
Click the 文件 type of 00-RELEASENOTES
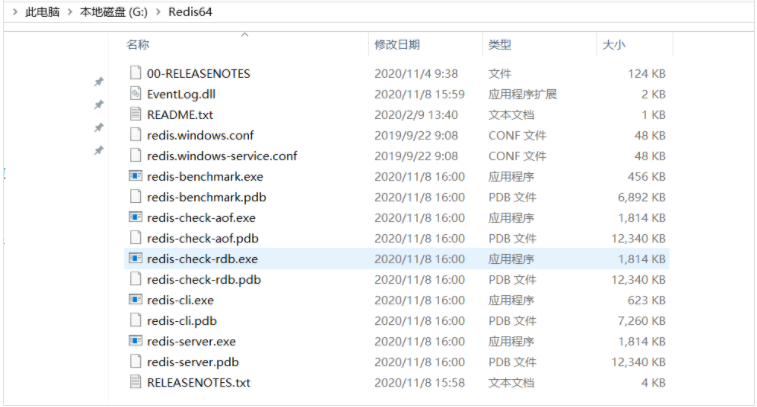point(500,73)
